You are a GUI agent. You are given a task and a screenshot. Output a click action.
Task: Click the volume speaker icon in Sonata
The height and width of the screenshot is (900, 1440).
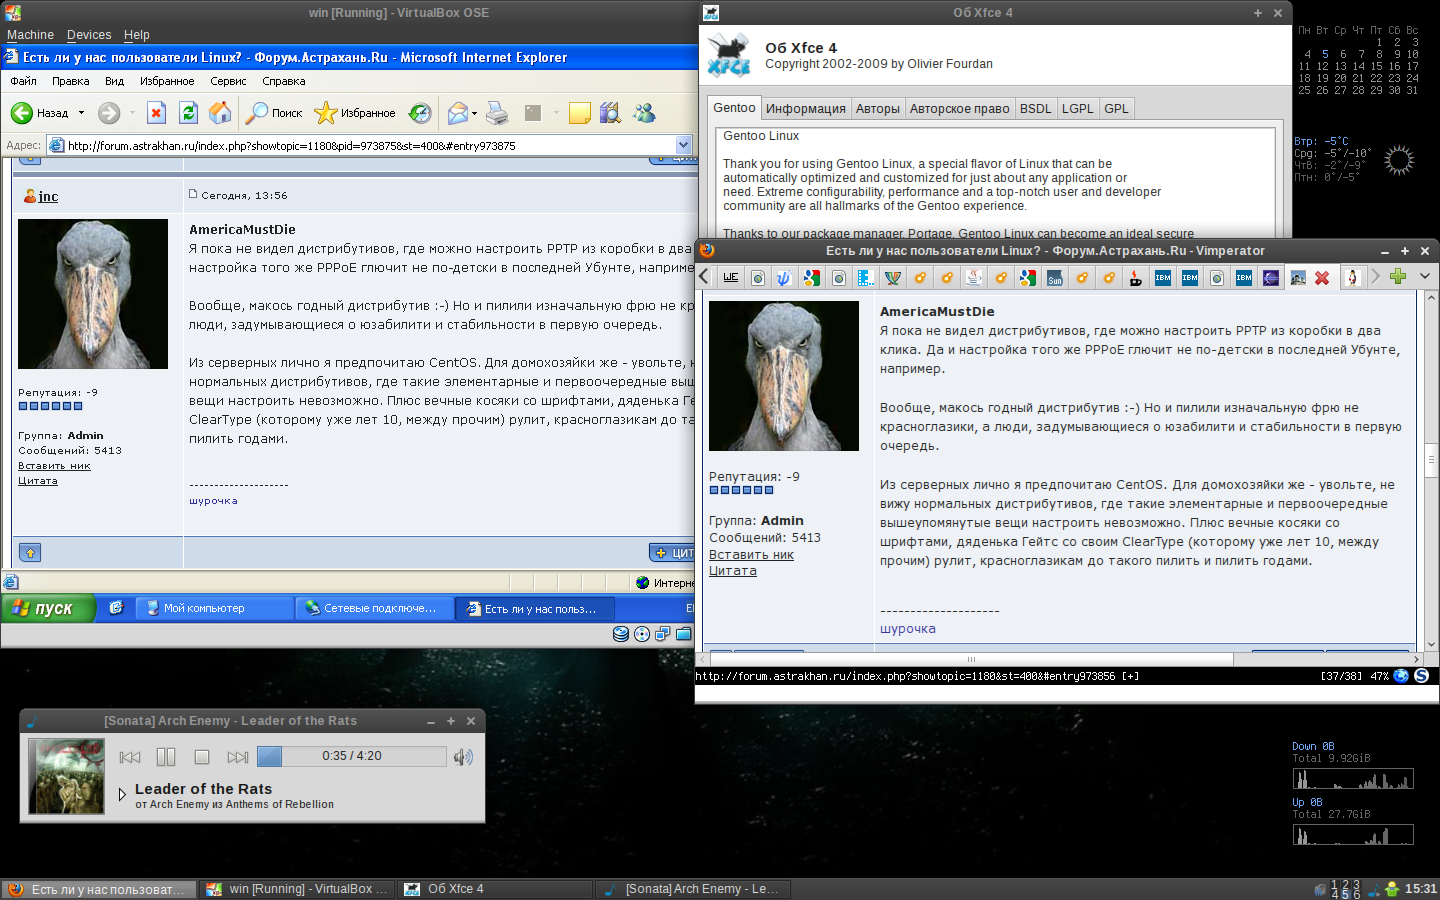(463, 757)
